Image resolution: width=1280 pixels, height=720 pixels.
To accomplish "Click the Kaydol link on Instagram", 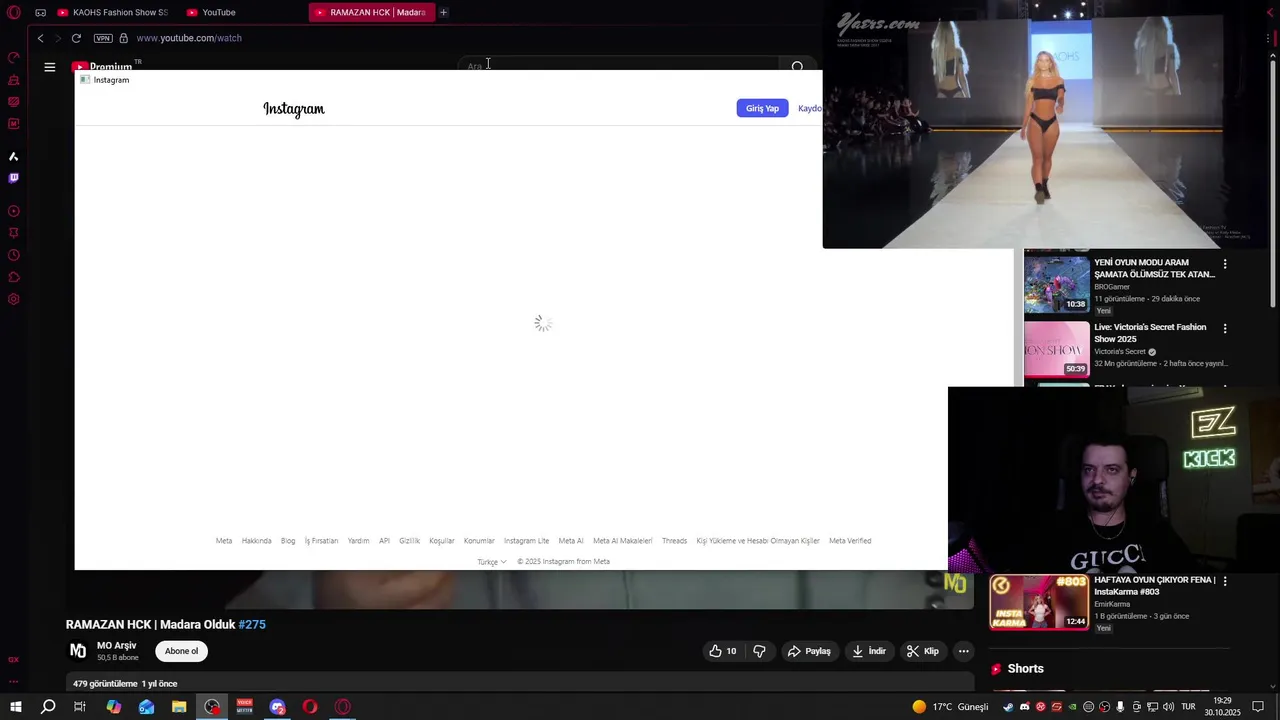I will [810, 108].
